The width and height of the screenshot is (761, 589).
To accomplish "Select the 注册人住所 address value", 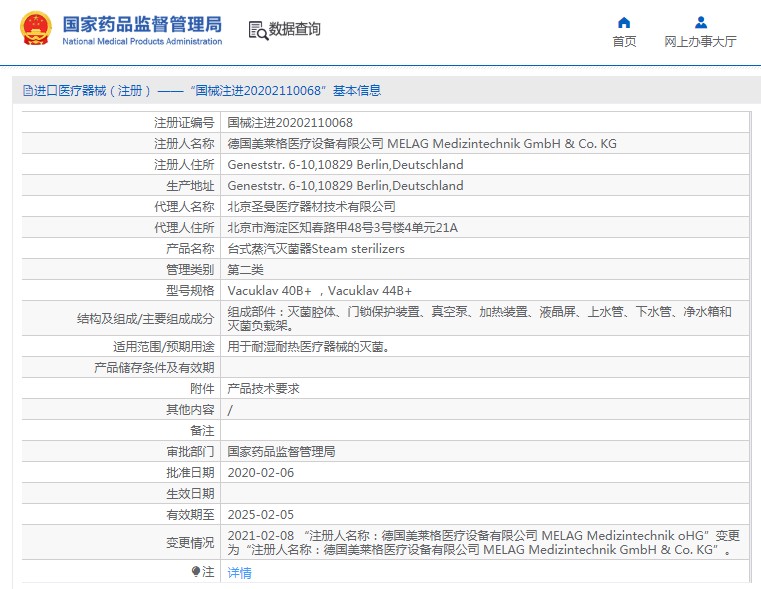I will (x=346, y=164).
